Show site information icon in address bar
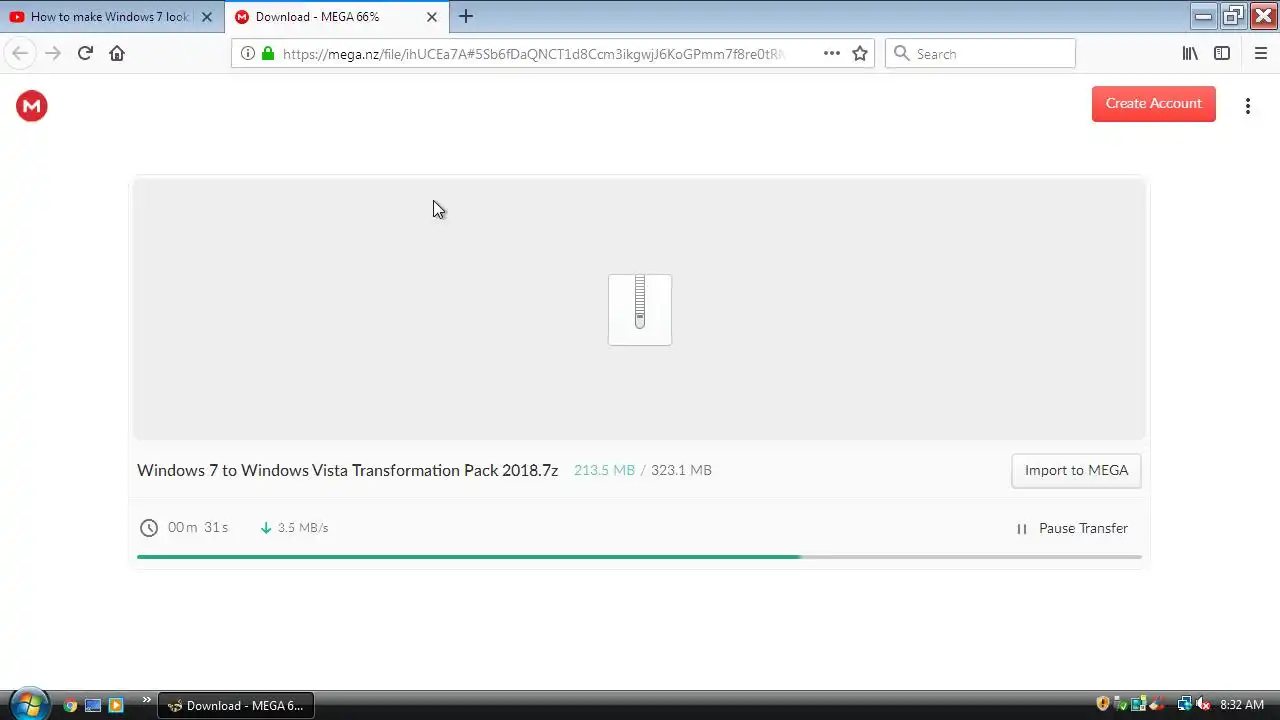This screenshot has width=1280, height=720. 248,54
